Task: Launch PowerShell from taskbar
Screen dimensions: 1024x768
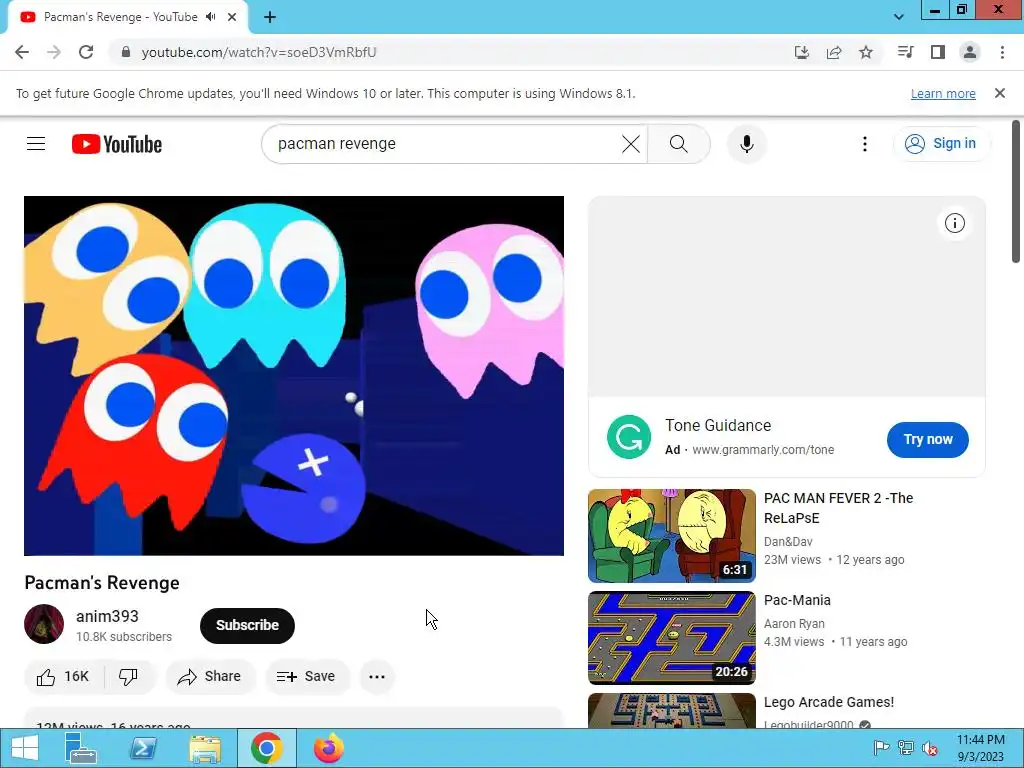Action: [143, 748]
